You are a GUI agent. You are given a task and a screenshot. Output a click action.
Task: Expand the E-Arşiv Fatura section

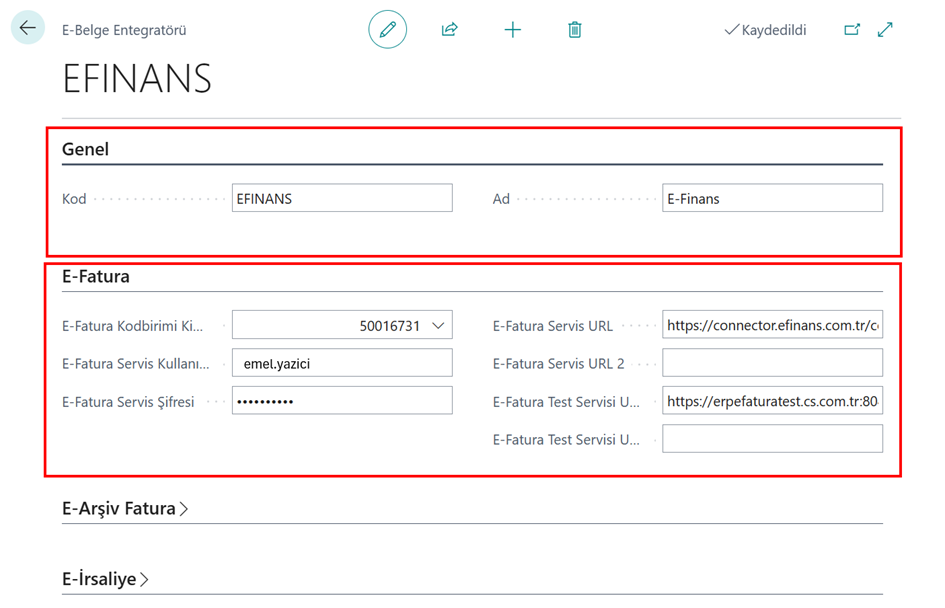point(125,509)
